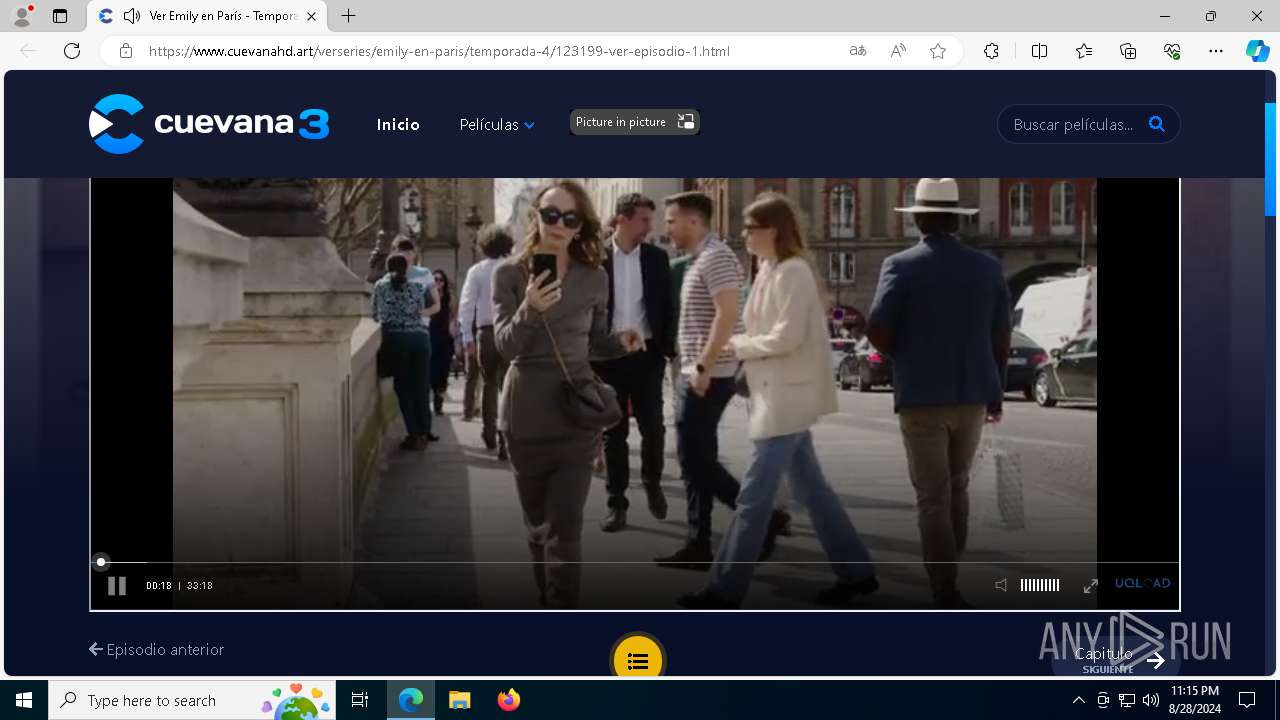The height and width of the screenshot is (720, 1280).
Task: Open Settings and more ellipsis menu
Action: 1216,51
